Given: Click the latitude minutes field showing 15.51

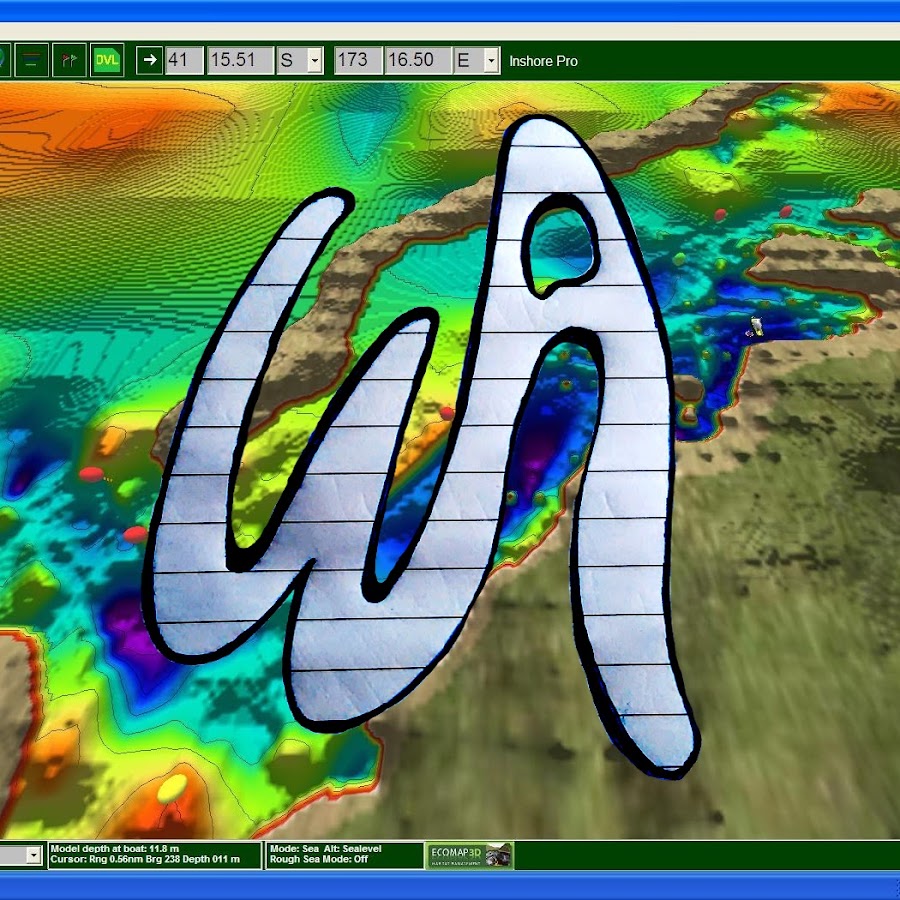Looking at the screenshot, I should 240,60.
